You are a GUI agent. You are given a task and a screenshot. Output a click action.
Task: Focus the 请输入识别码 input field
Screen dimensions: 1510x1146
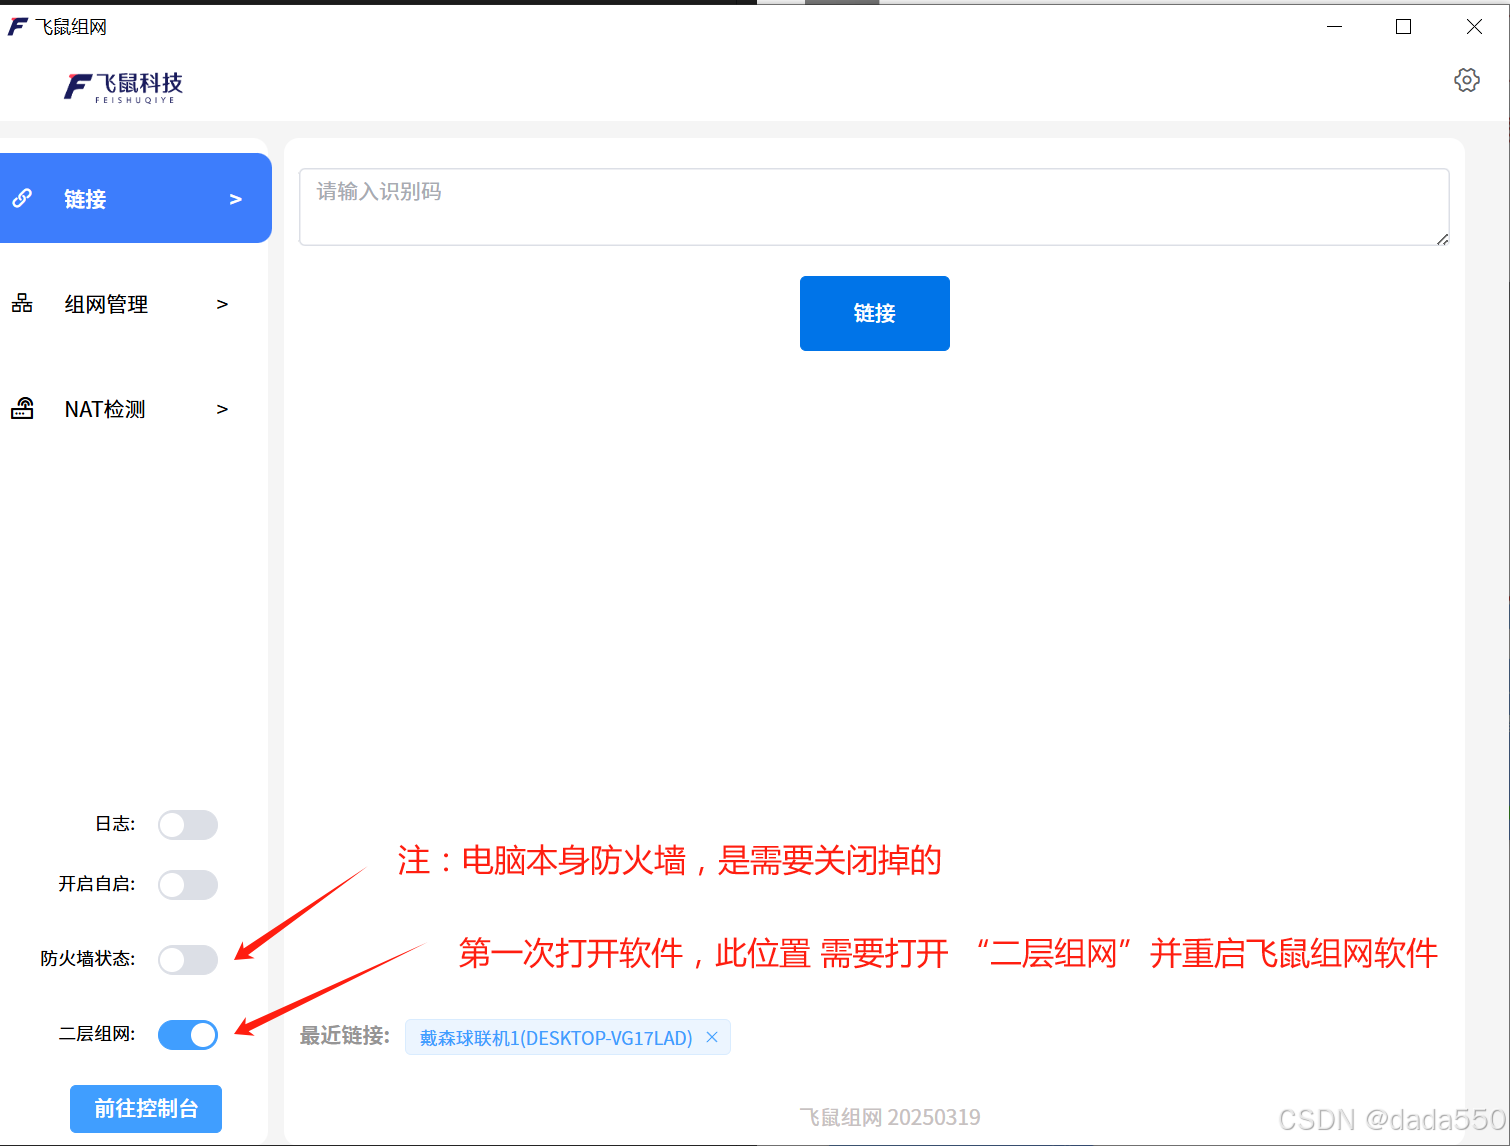pos(874,207)
